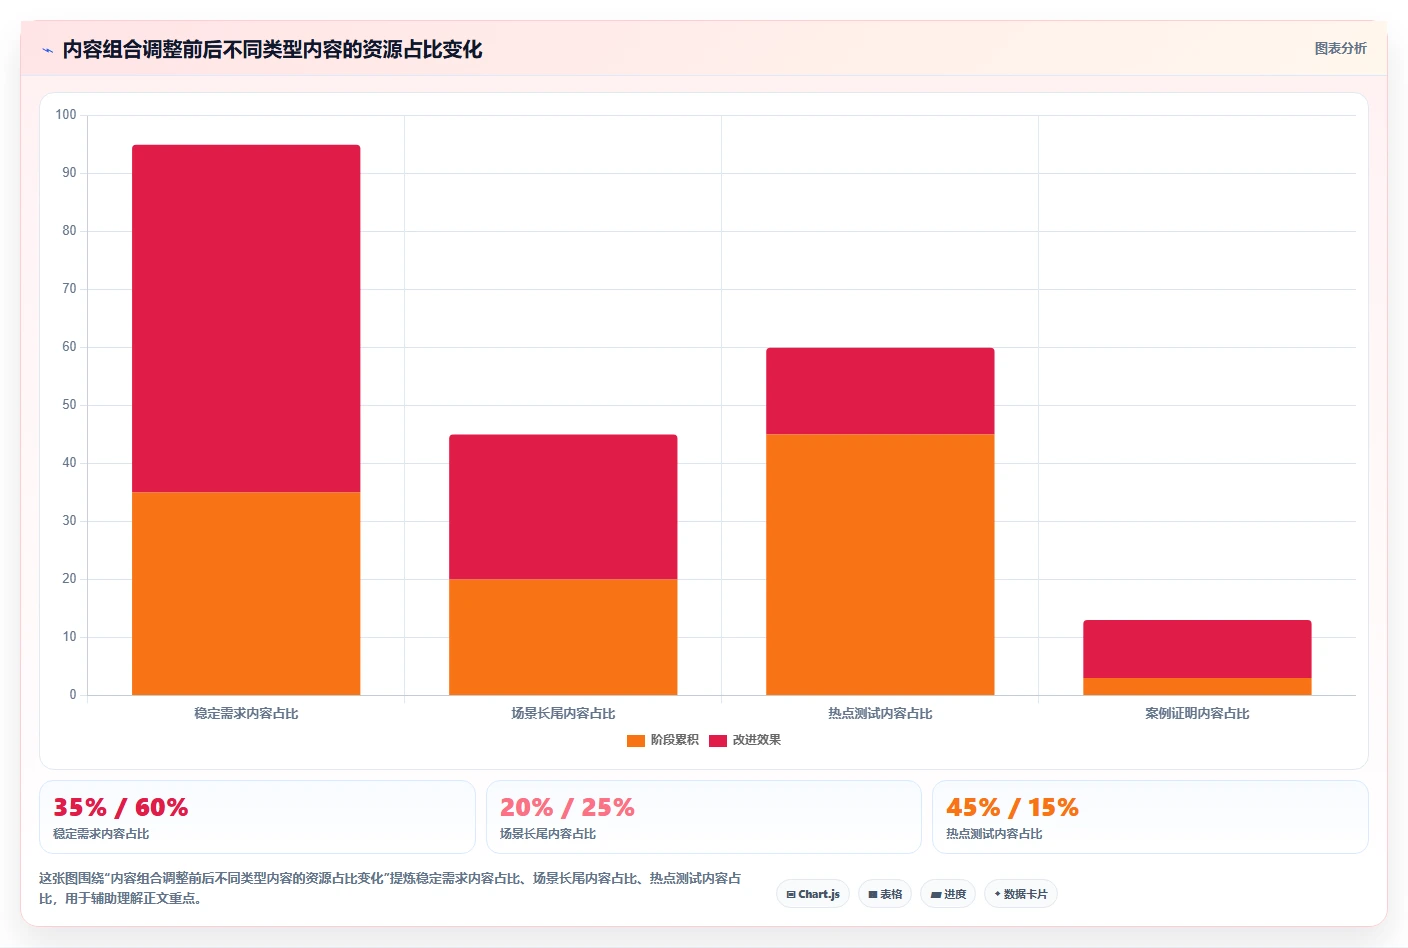
Task: Click the lightning icon beside the chart title
Action: 47,50
